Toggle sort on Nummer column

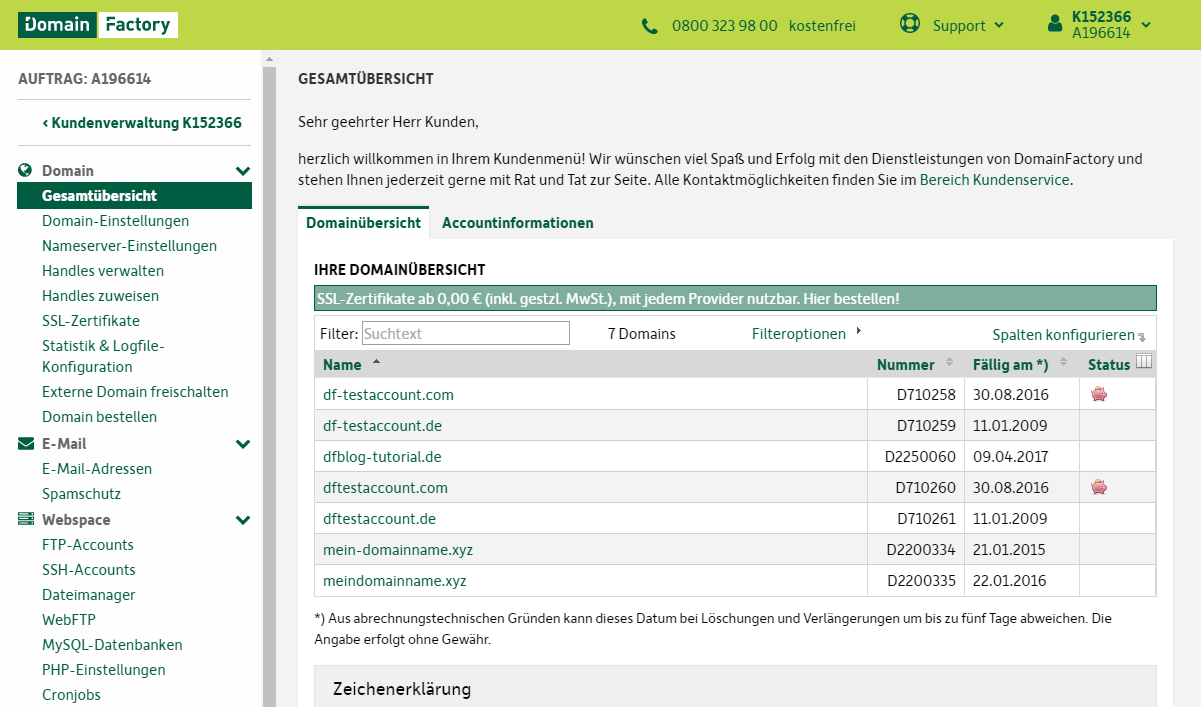[x=949, y=363]
